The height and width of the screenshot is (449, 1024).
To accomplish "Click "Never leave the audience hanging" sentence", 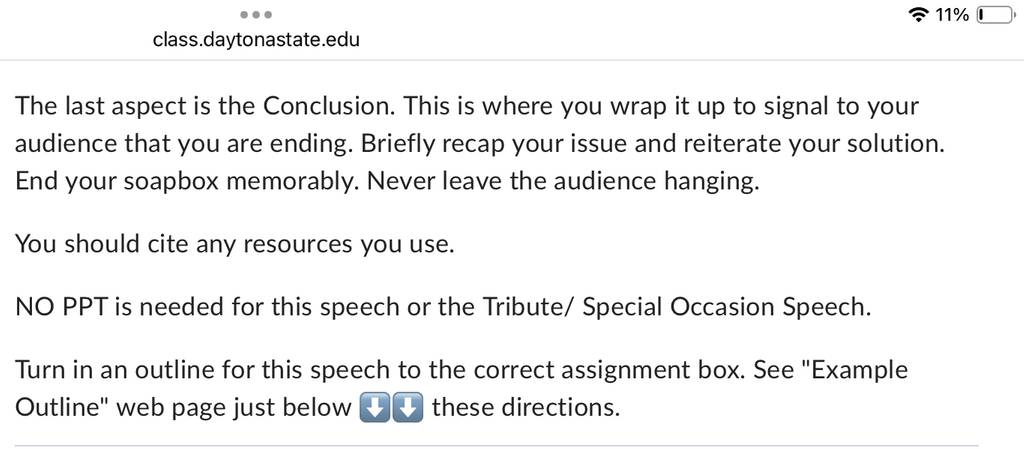I will coord(563,182).
